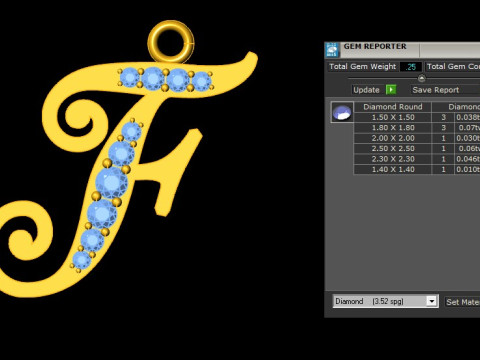Click the Diamond Round column header
The width and height of the screenshot is (480, 360).
click(x=393, y=107)
